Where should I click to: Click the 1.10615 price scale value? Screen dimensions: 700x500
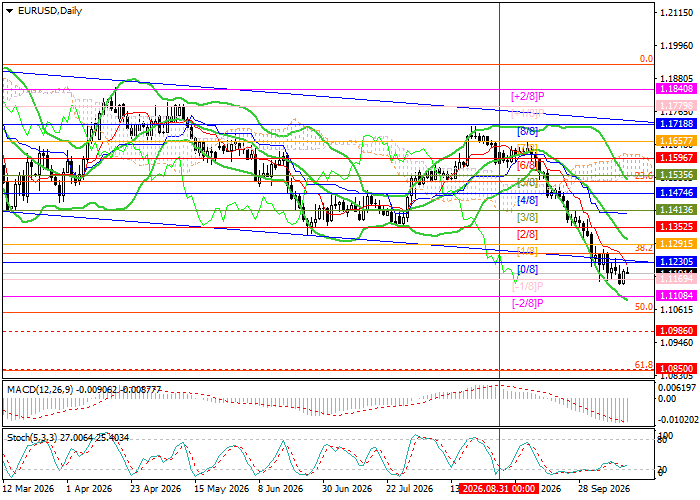click(x=676, y=309)
